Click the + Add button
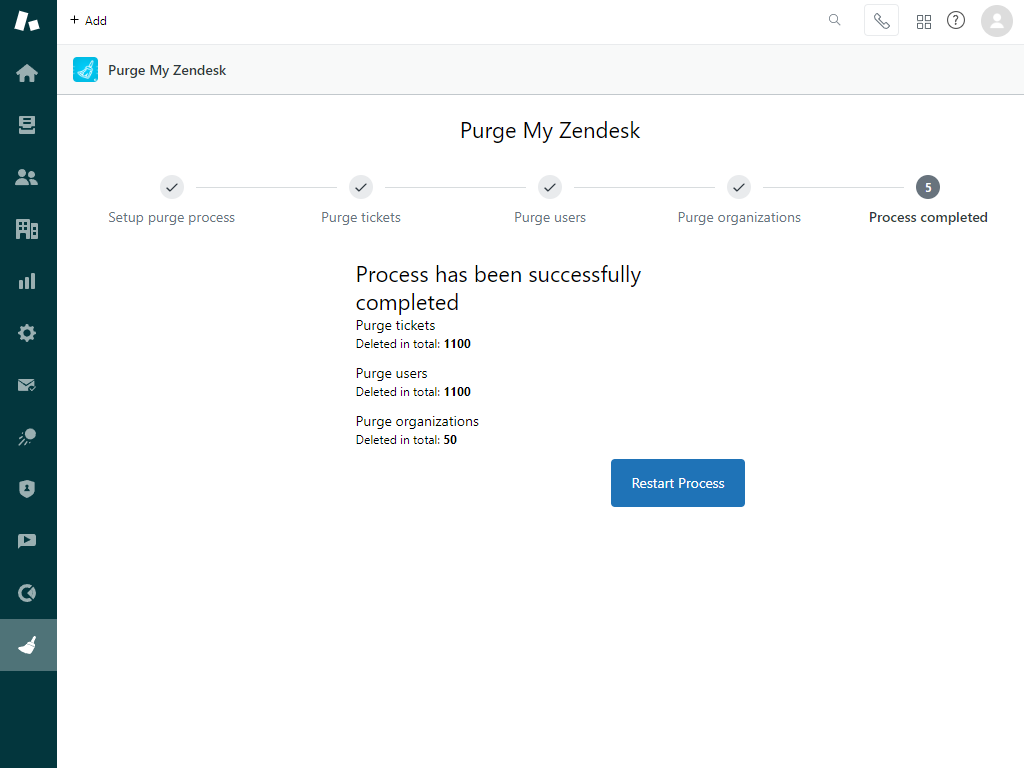 pos(88,20)
